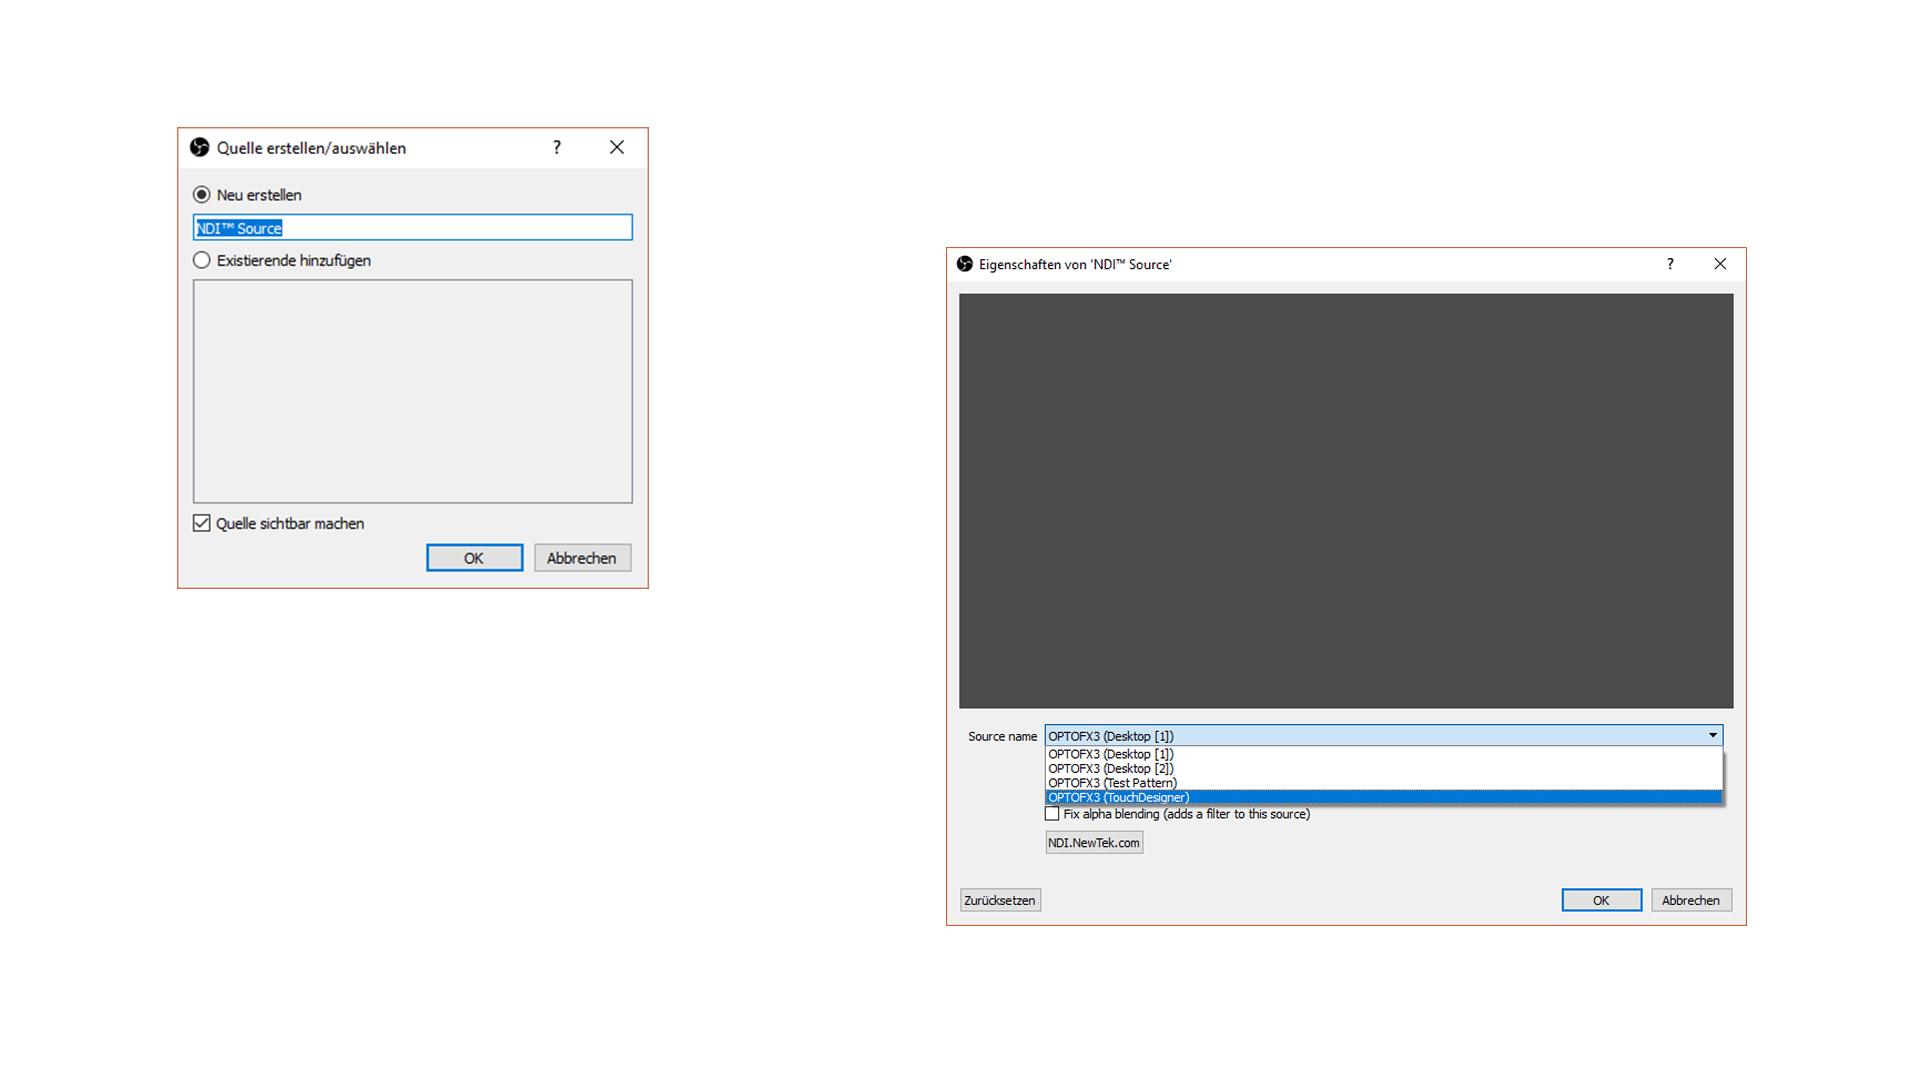Choose OPTOFX3 (TouchDesigner) from dropdown list

[x=1384, y=797]
